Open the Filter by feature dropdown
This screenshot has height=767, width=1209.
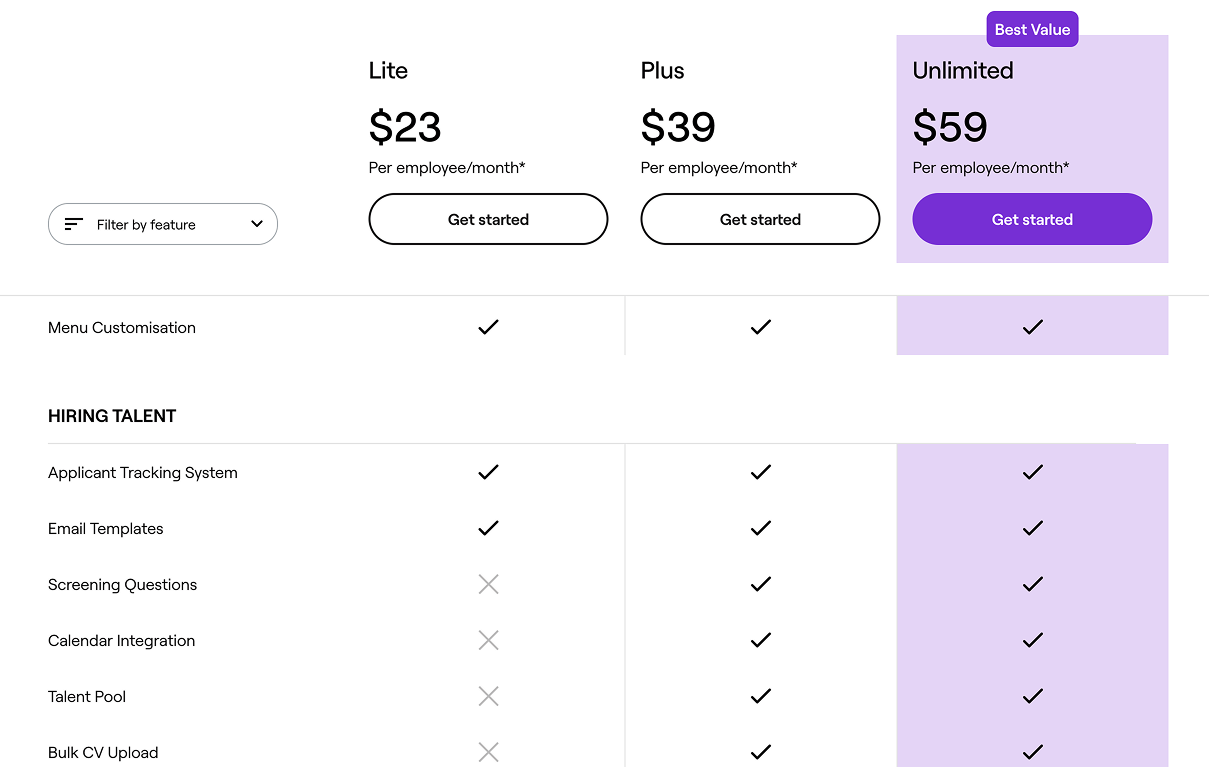coord(163,224)
